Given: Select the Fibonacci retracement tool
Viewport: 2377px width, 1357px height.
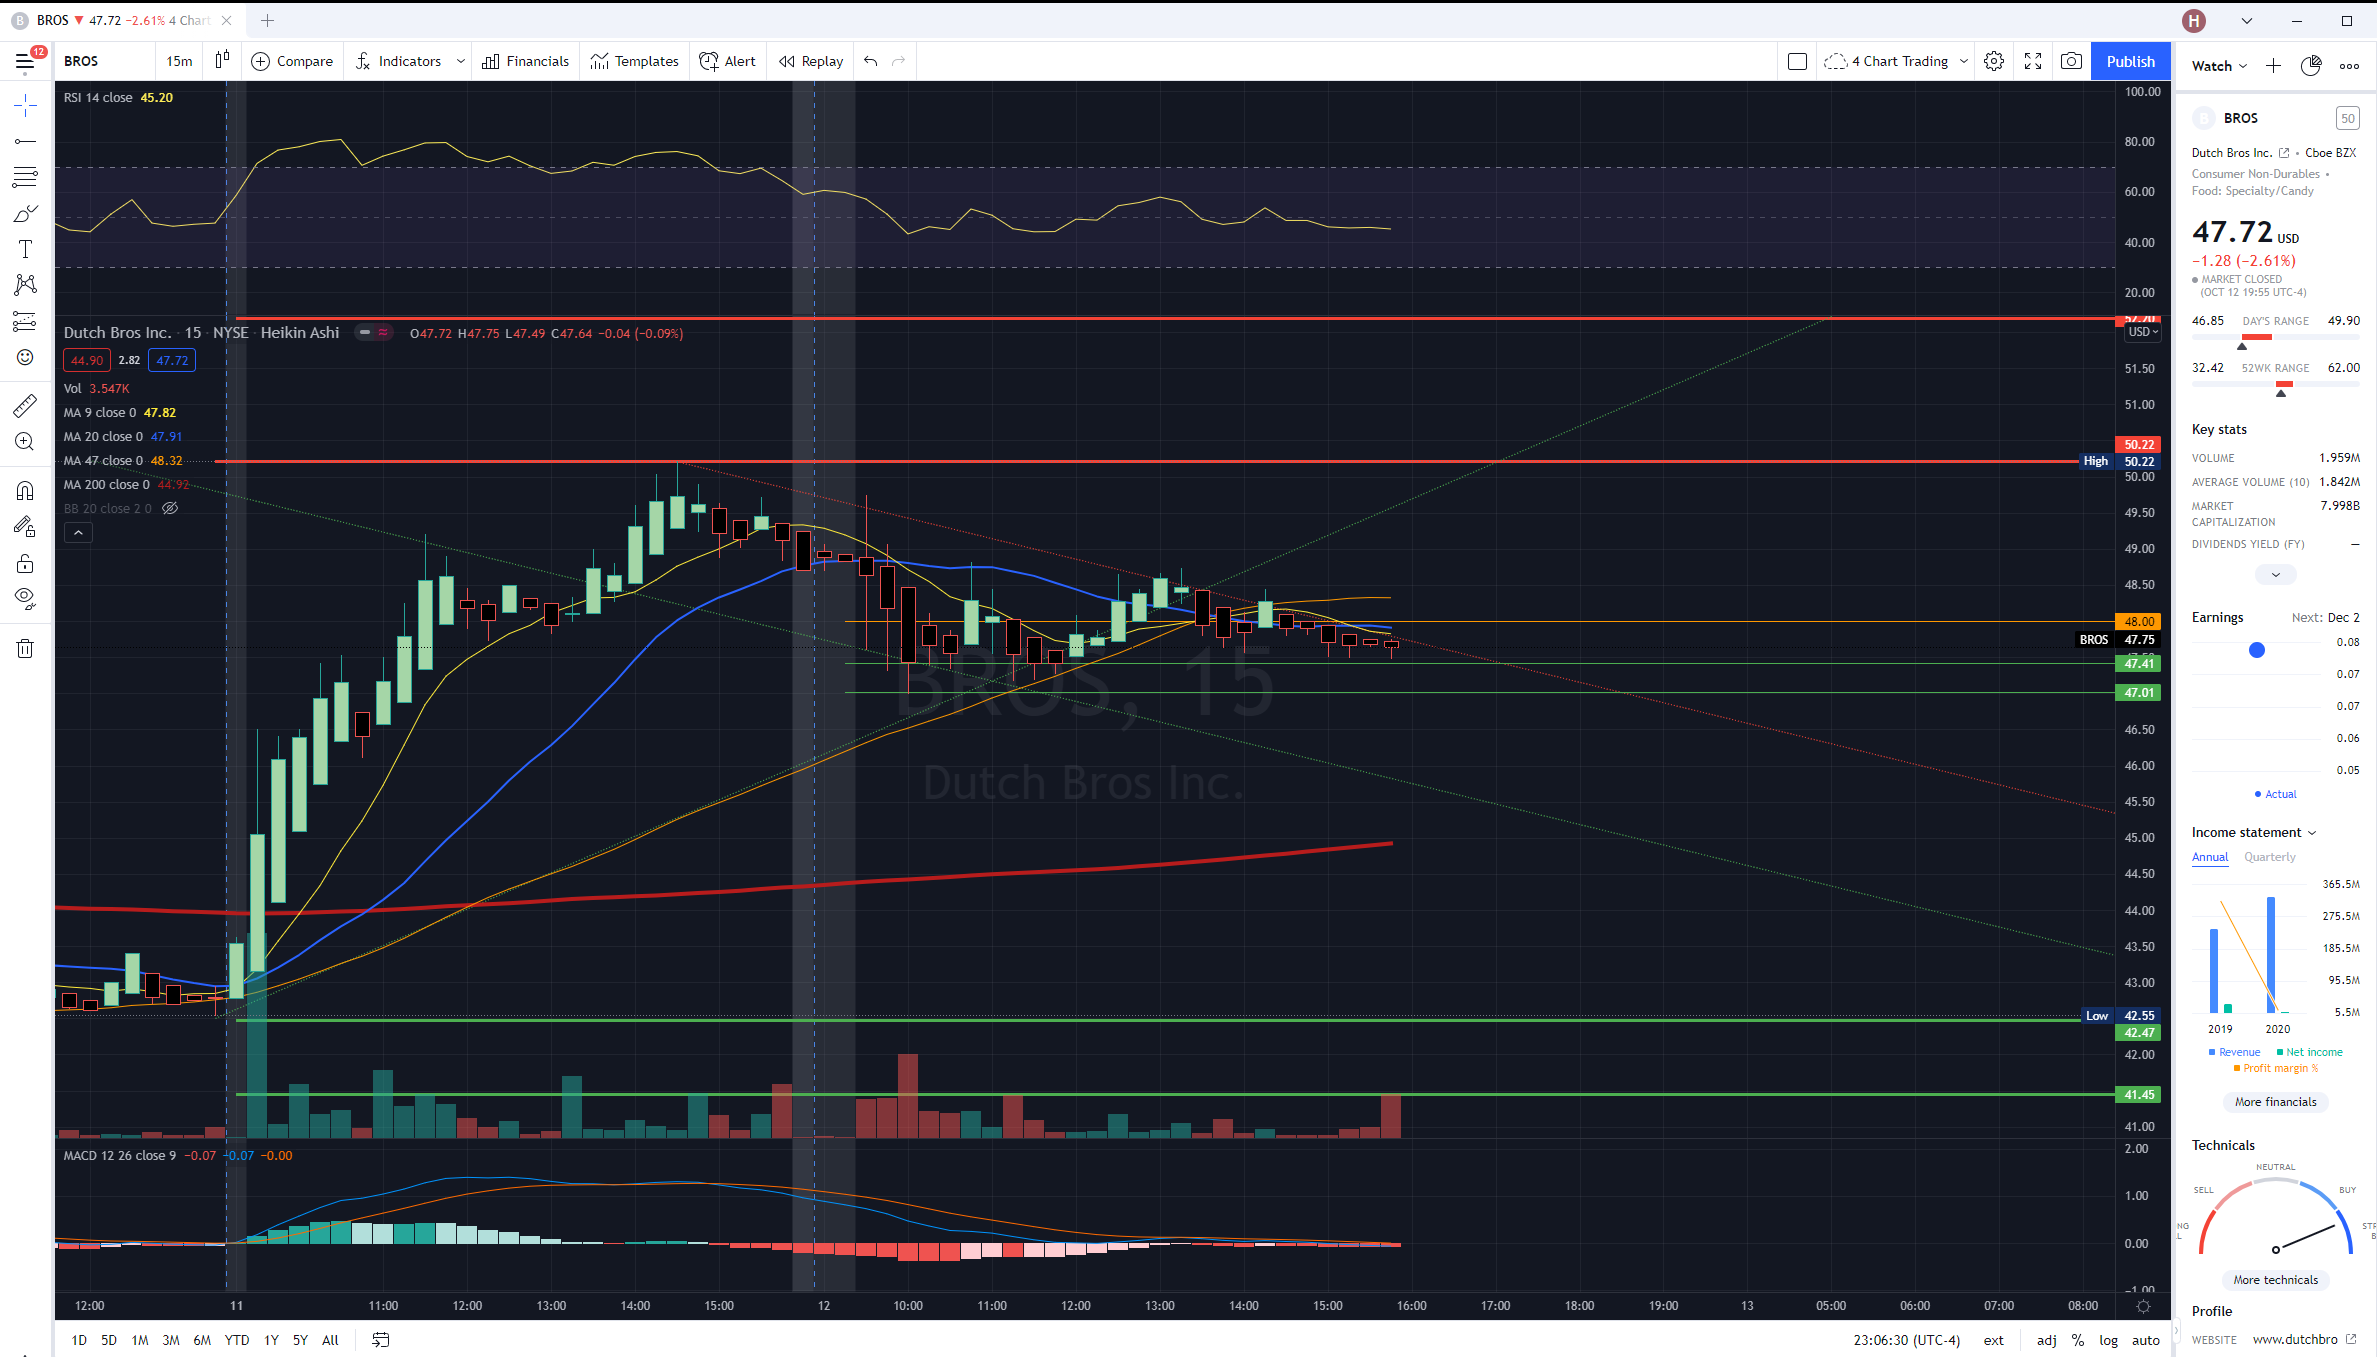Looking at the screenshot, I should [x=25, y=177].
